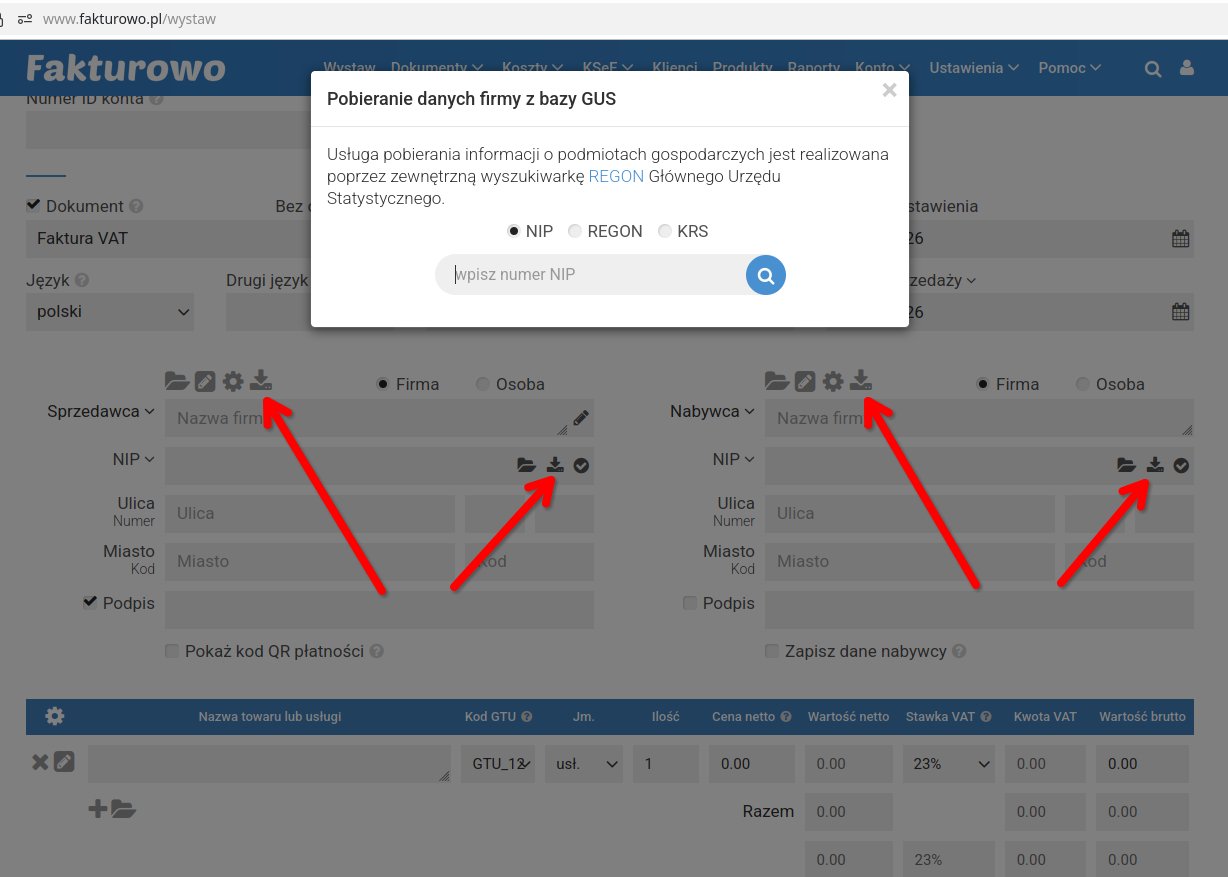The height and width of the screenshot is (877, 1228).
Task: Select the NIP radio option in dialog
Action: click(514, 231)
